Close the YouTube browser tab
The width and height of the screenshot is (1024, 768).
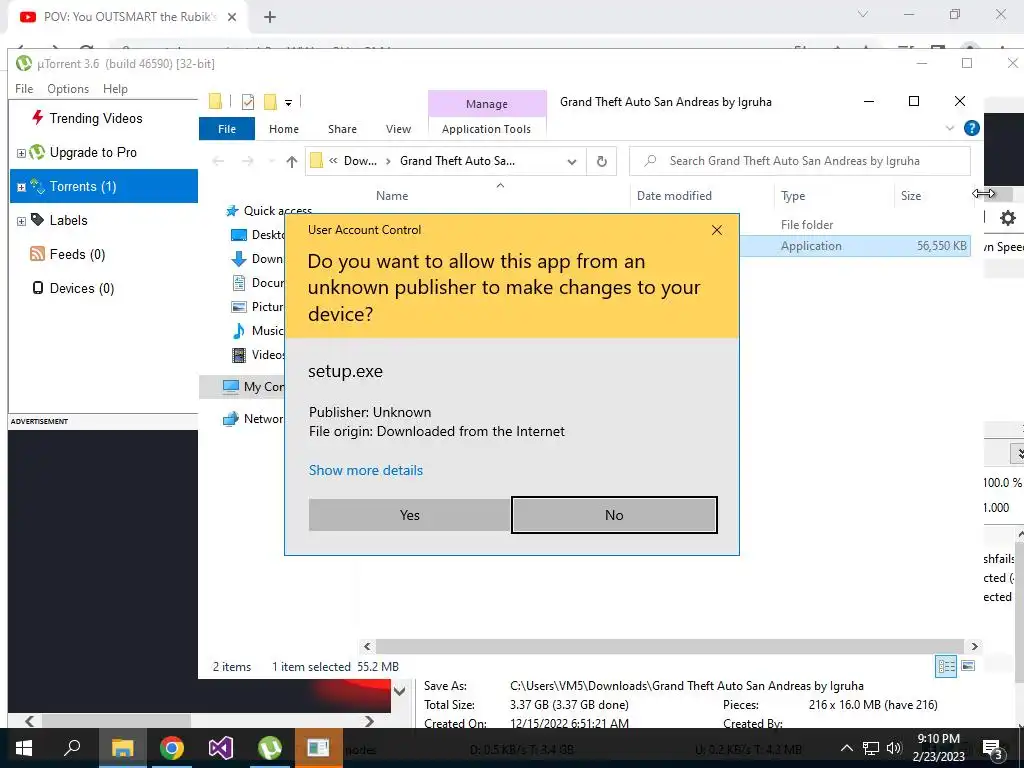tap(232, 17)
